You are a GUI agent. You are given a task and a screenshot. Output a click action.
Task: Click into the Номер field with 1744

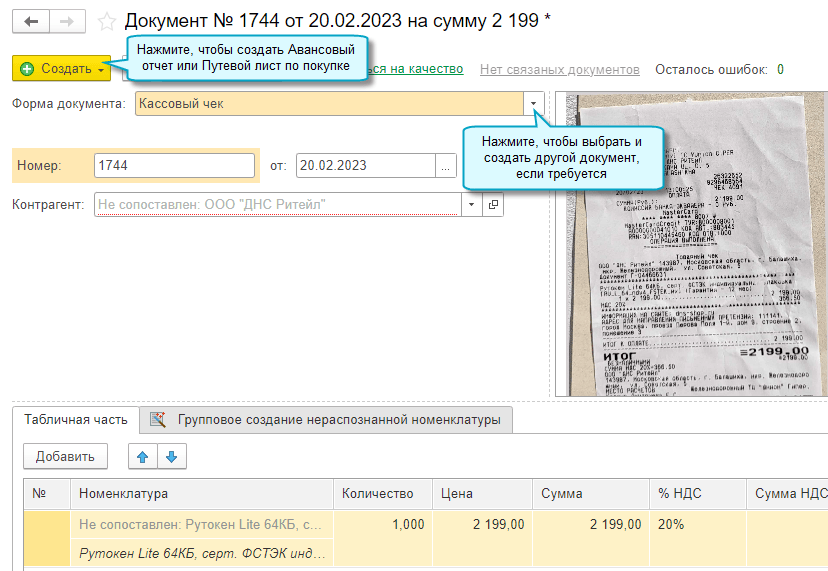pos(173,166)
